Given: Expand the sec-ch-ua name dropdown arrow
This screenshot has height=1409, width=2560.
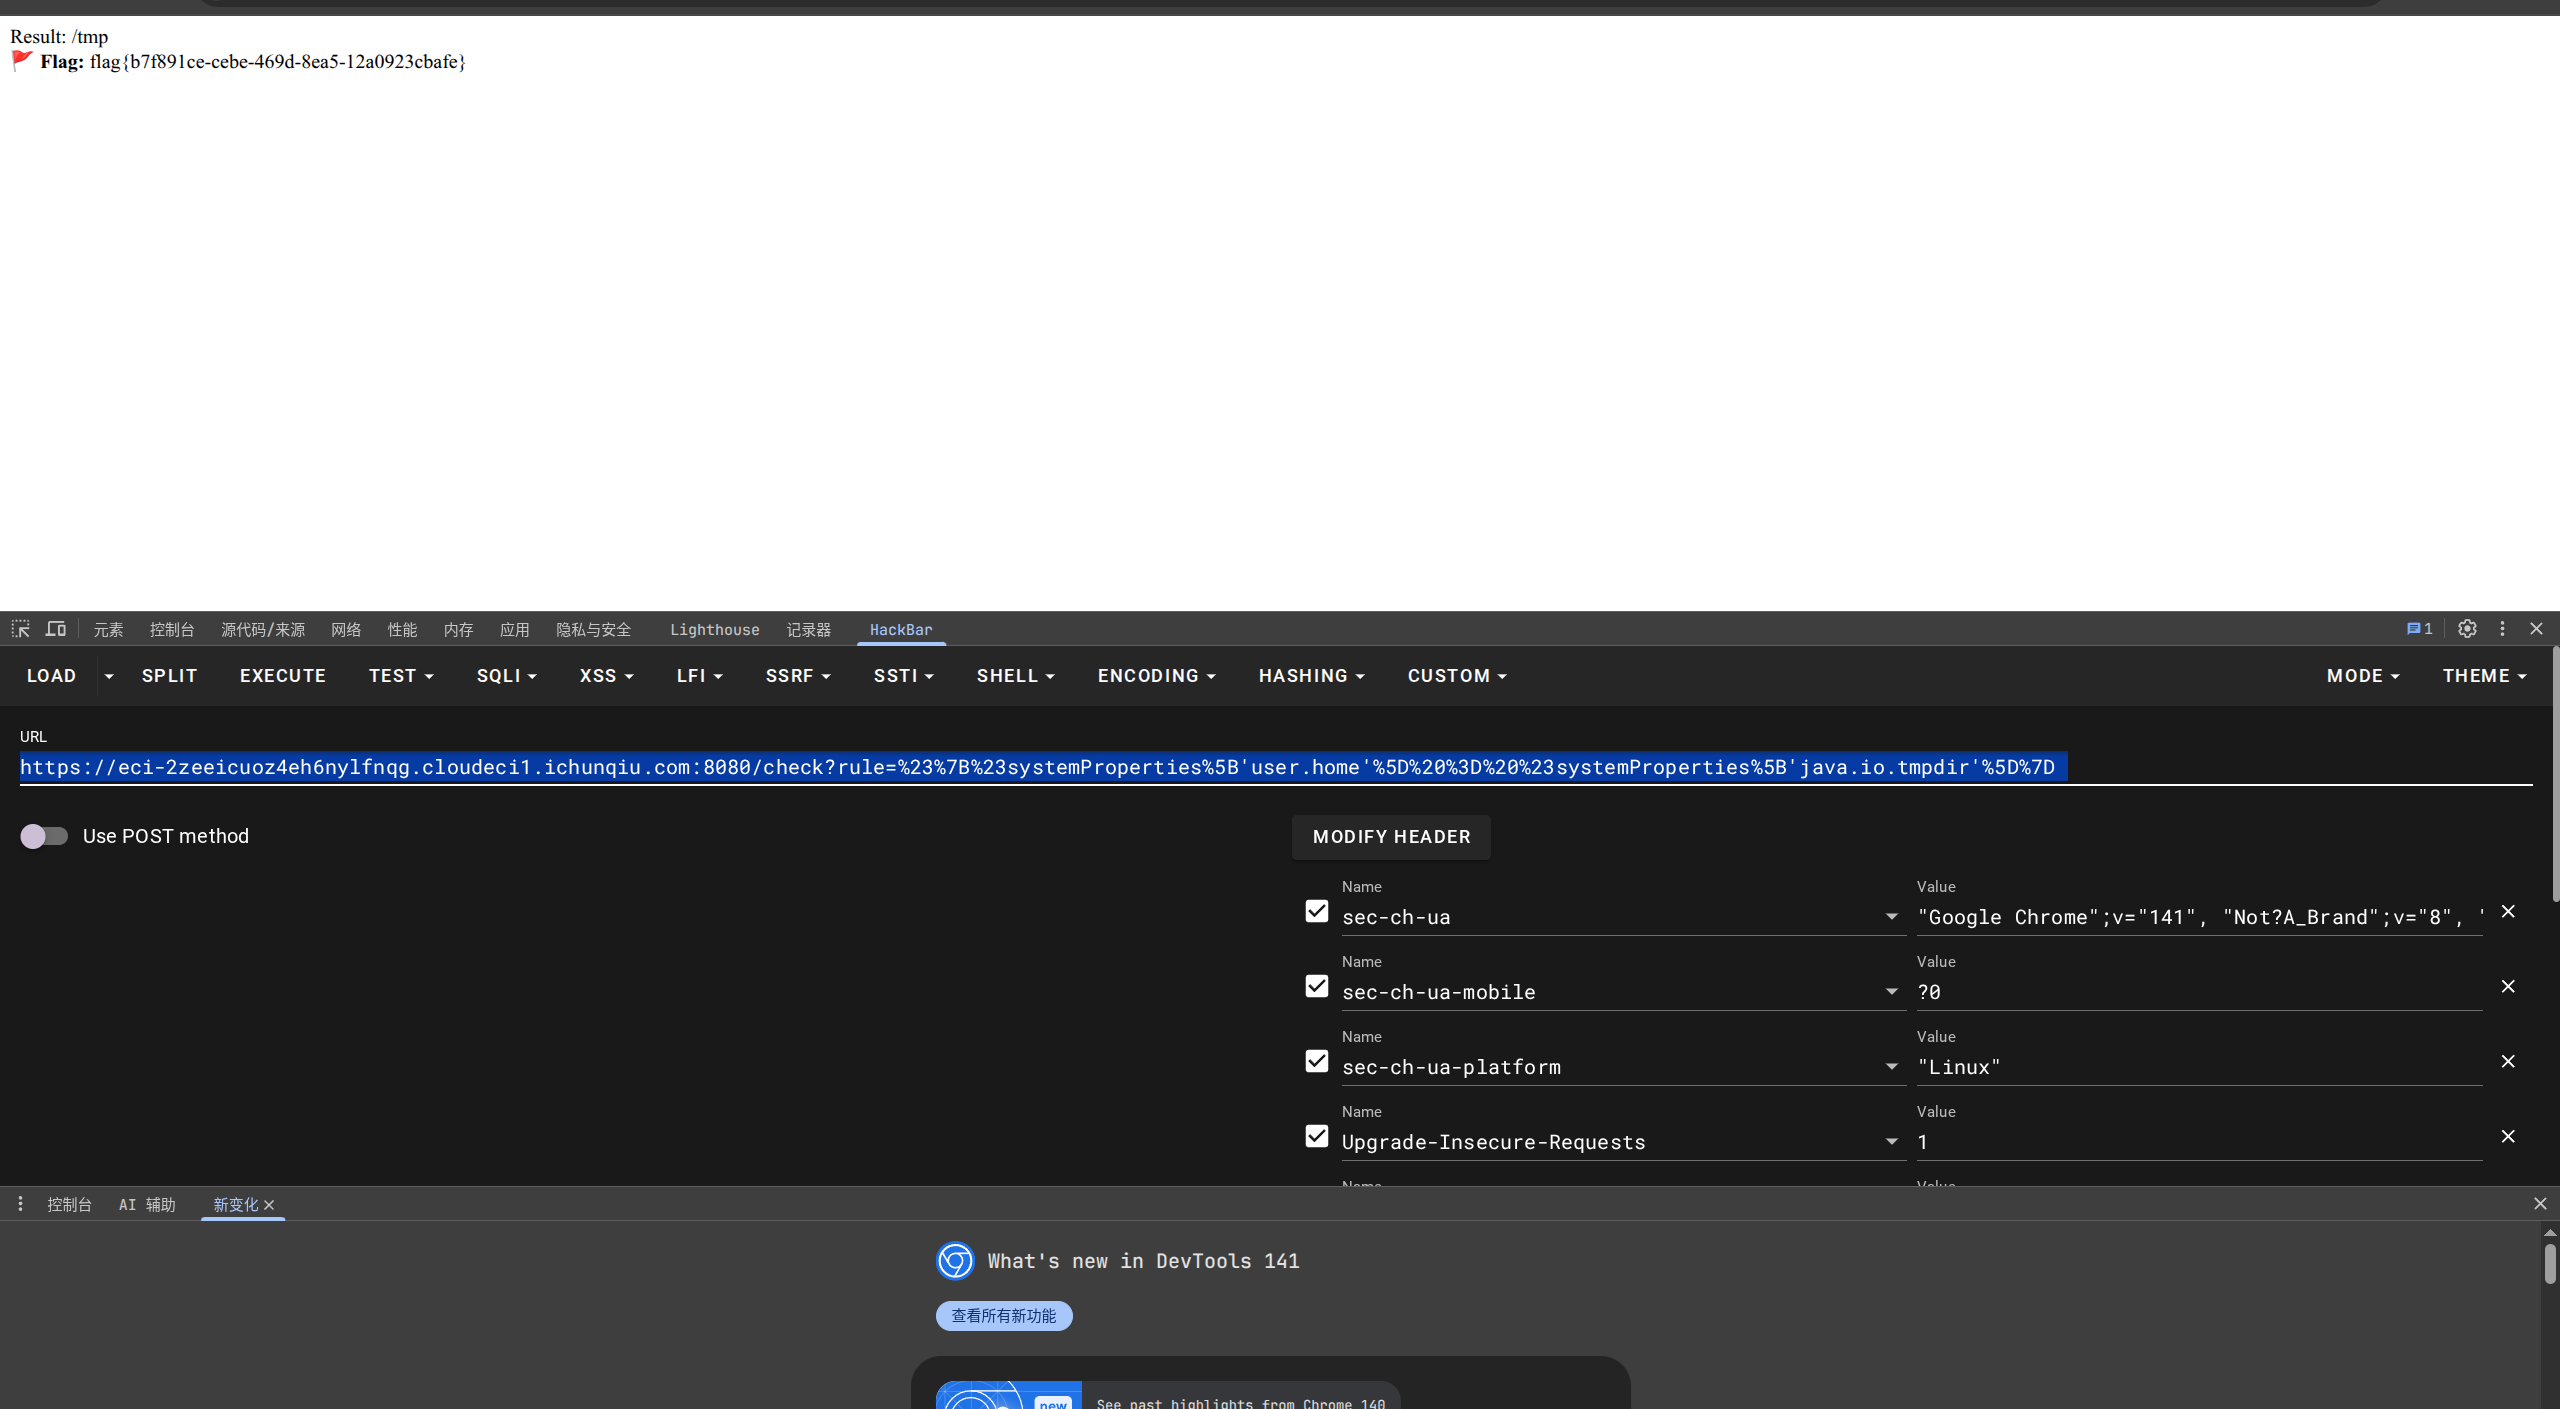Looking at the screenshot, I should pos(1891,917).
